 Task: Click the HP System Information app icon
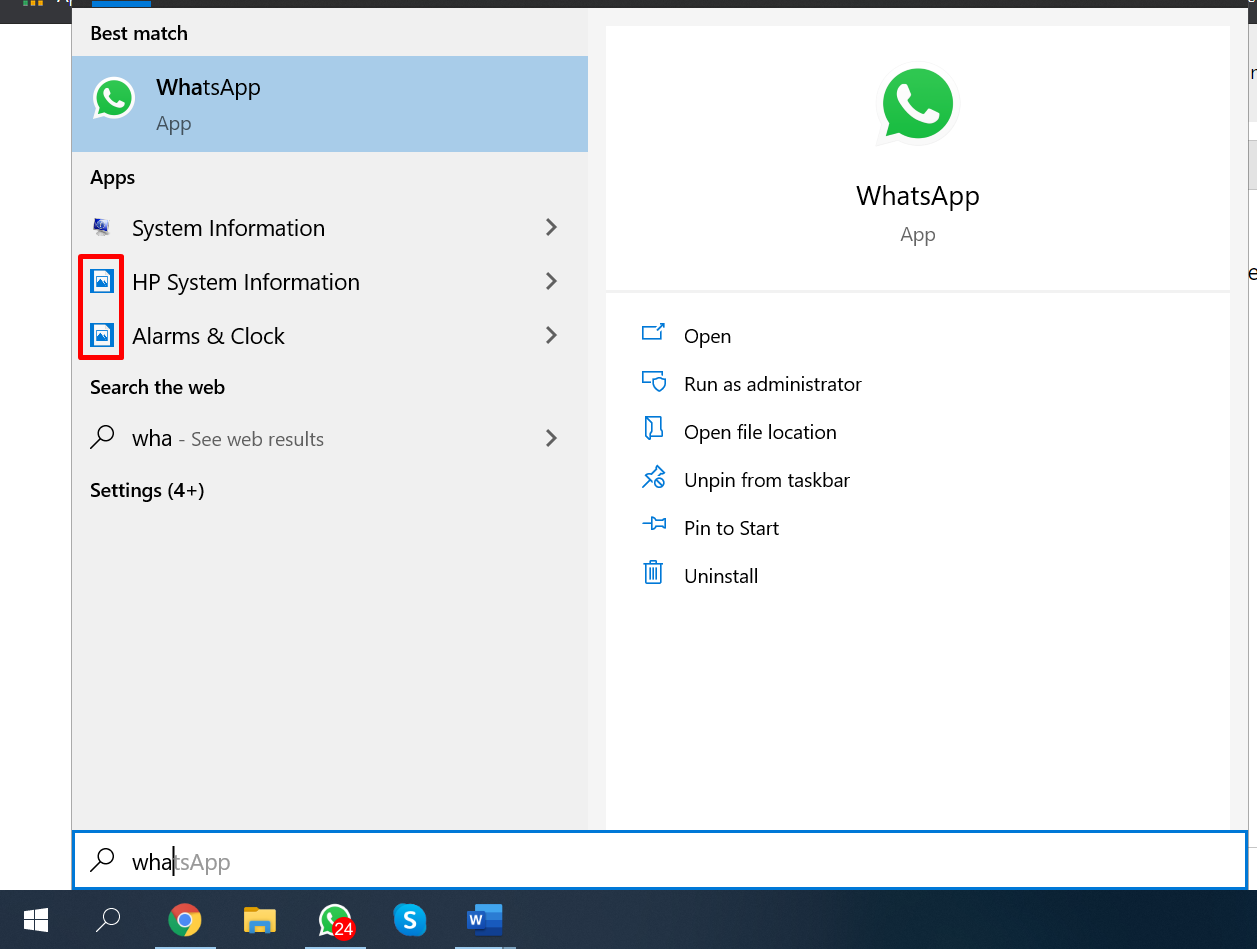pyautogui.click(x=101, y=282)
